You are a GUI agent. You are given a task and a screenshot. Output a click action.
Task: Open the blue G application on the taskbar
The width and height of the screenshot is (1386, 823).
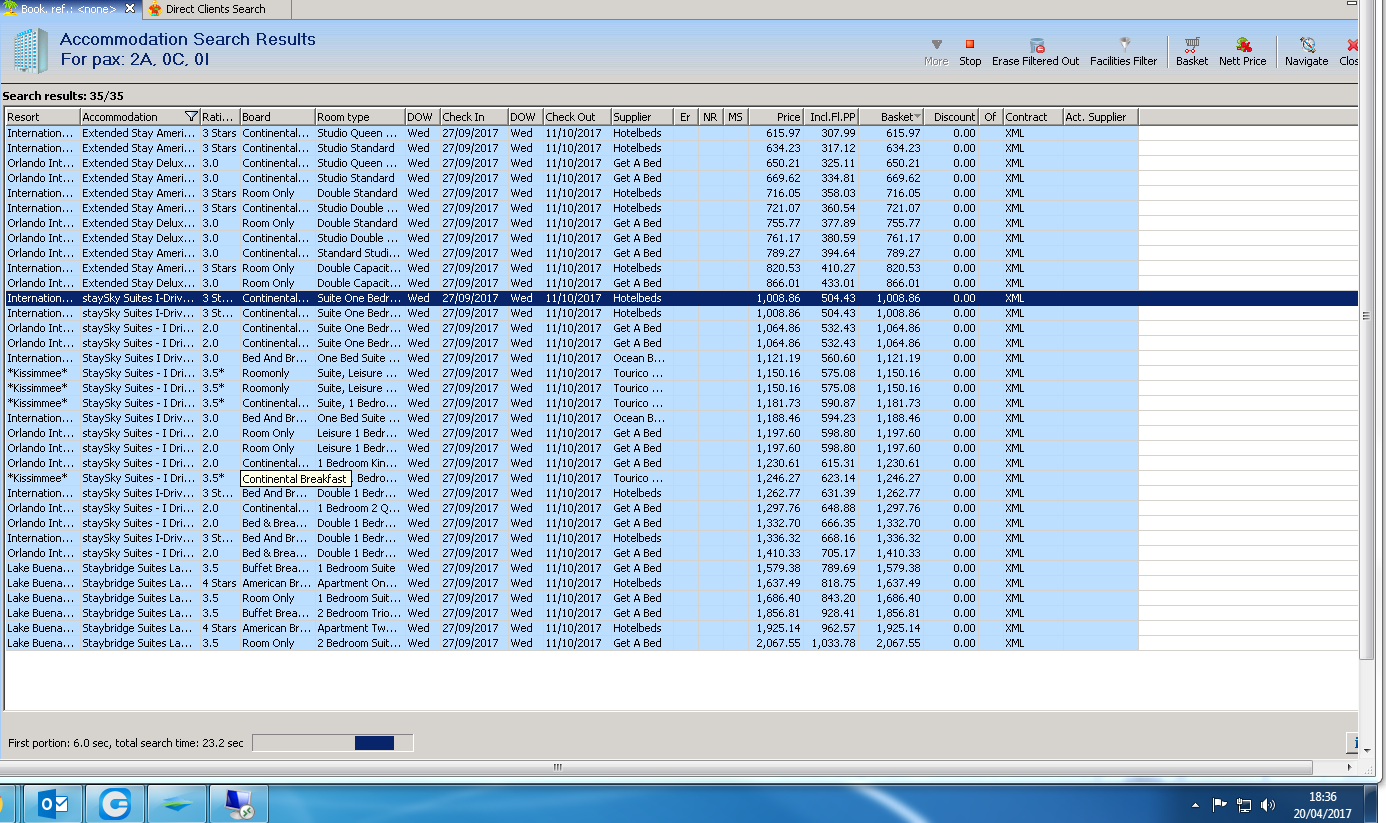115,804
